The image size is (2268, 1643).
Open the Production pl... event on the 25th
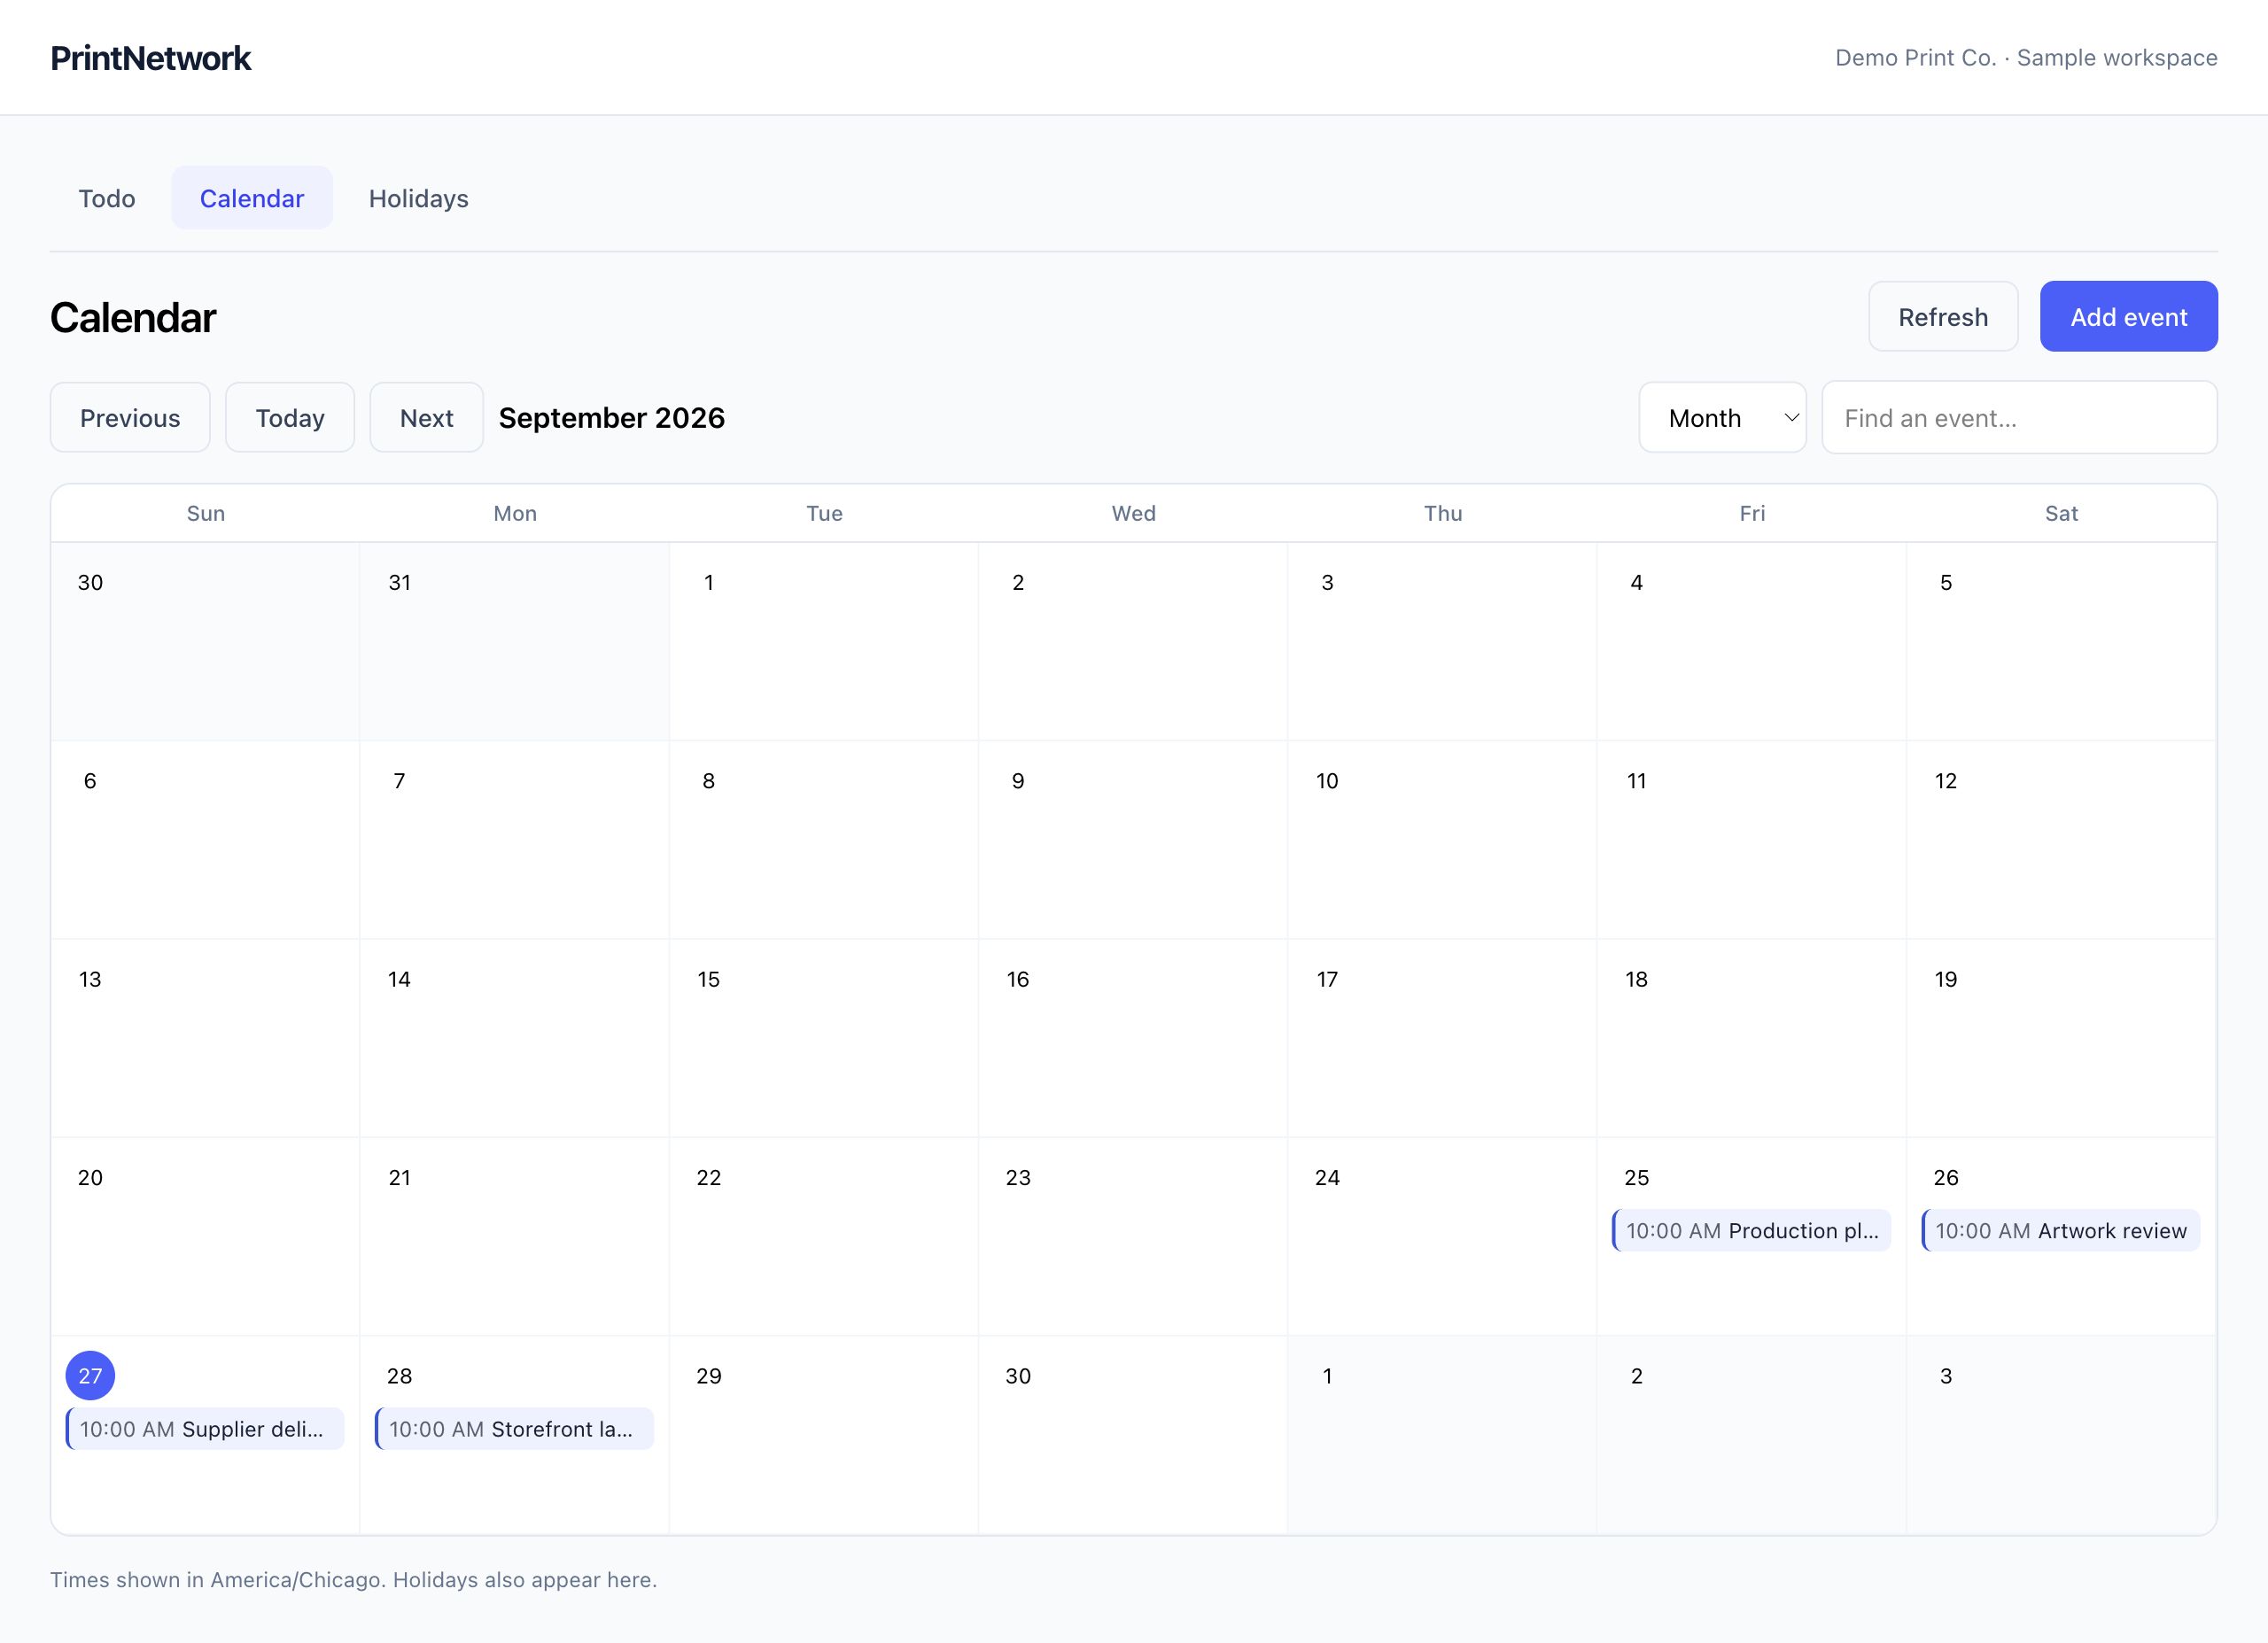coord(1751,1231)
